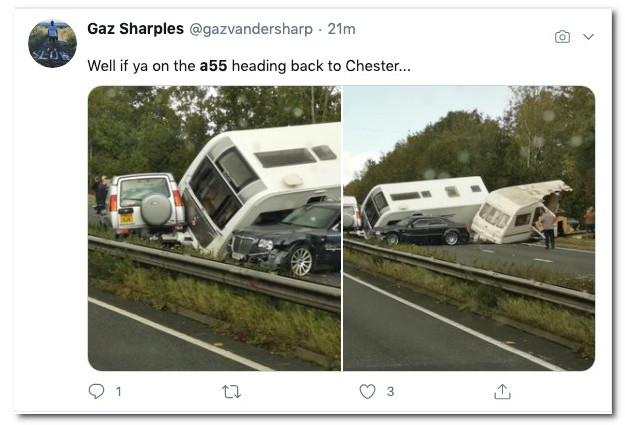Click the tweet text about Chester

[249, 66]
